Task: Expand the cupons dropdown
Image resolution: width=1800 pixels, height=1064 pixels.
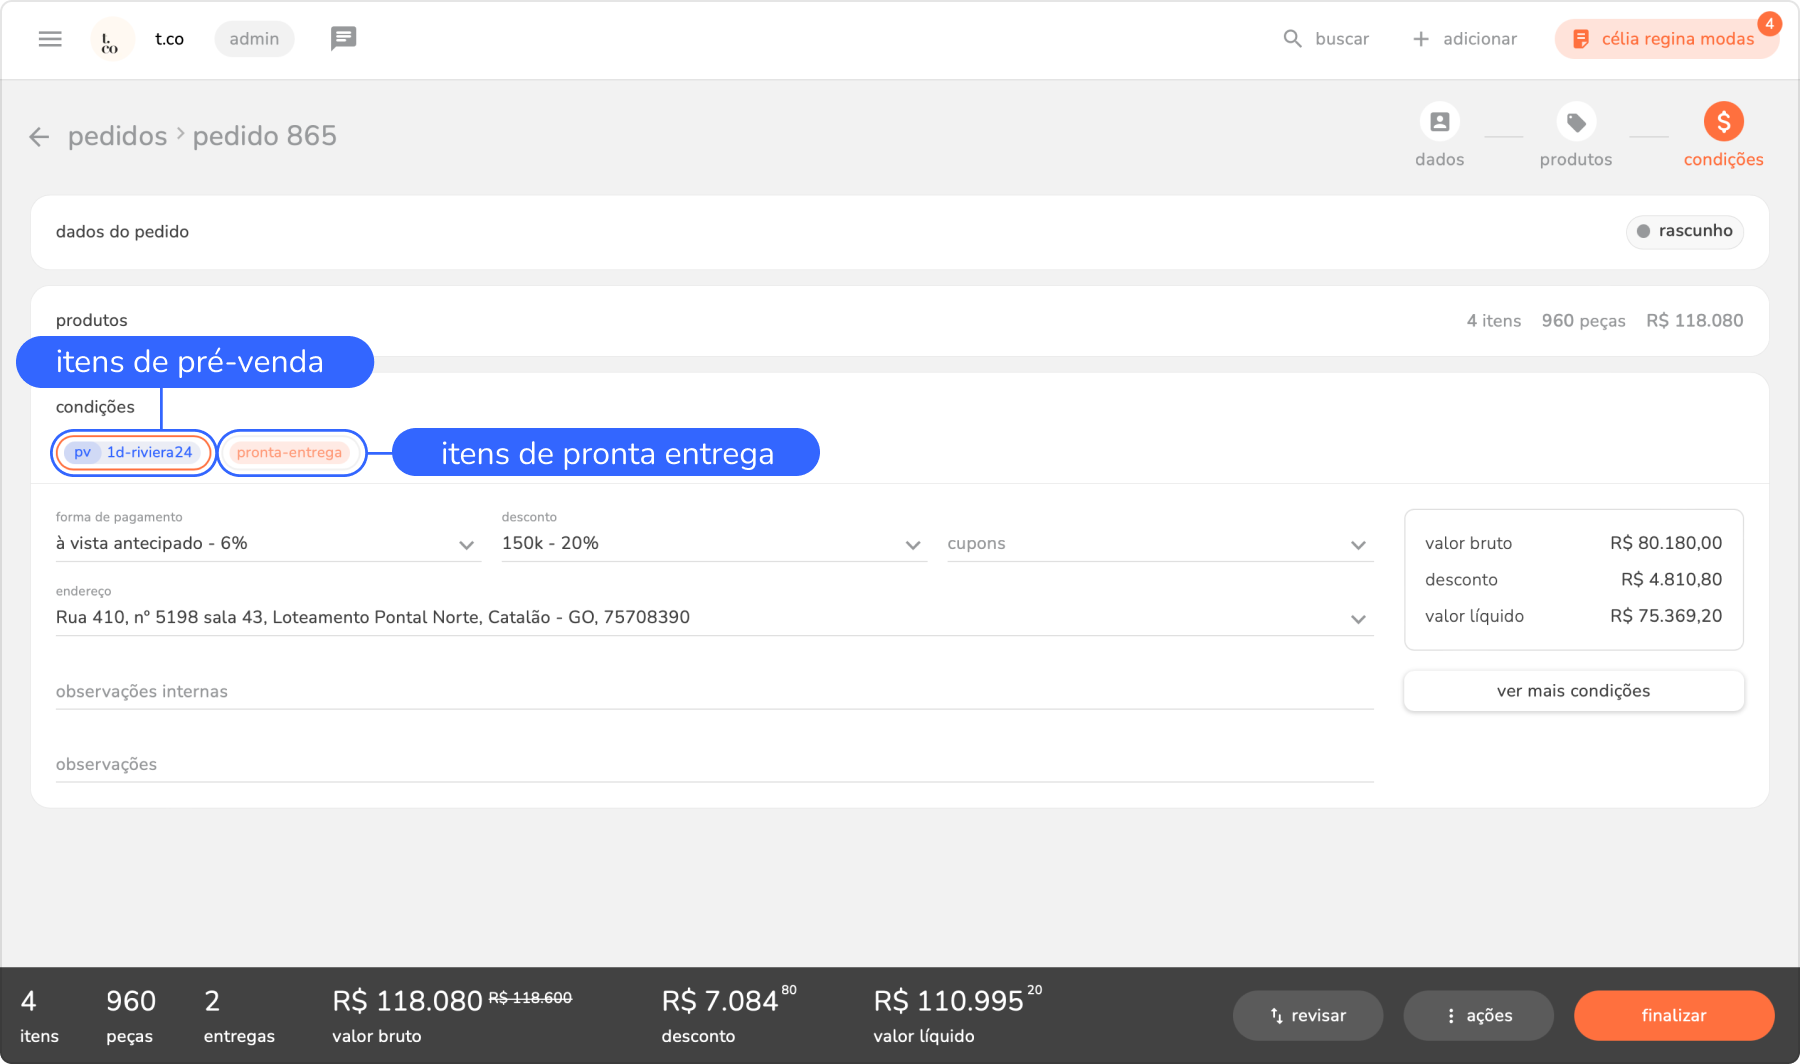Action: (x=1358, y=545)
